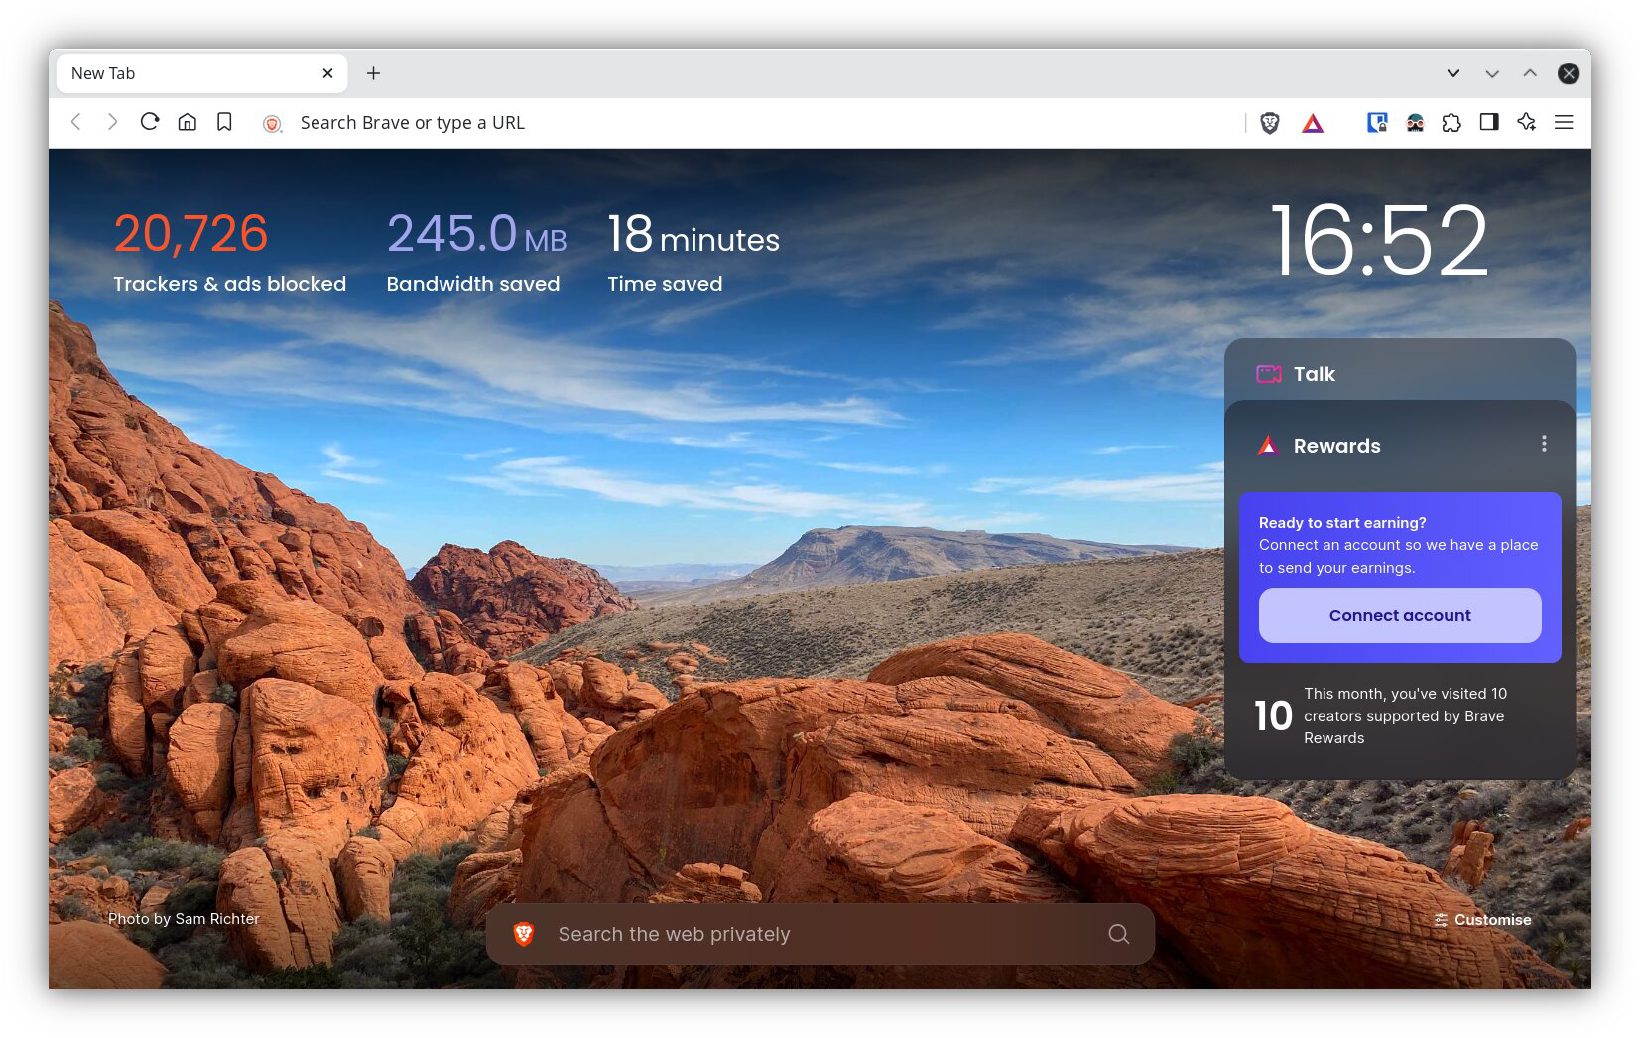Screen dimensions: 1640x1038
Task: Click the 20,726 trackers blocked stat
Action: 229,252
